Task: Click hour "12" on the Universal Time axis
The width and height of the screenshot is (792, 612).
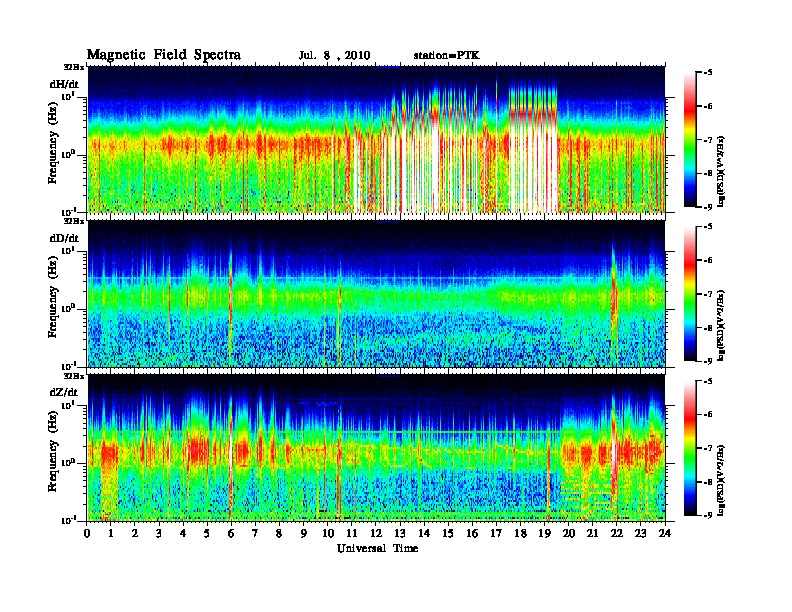Action: point(375,533)
